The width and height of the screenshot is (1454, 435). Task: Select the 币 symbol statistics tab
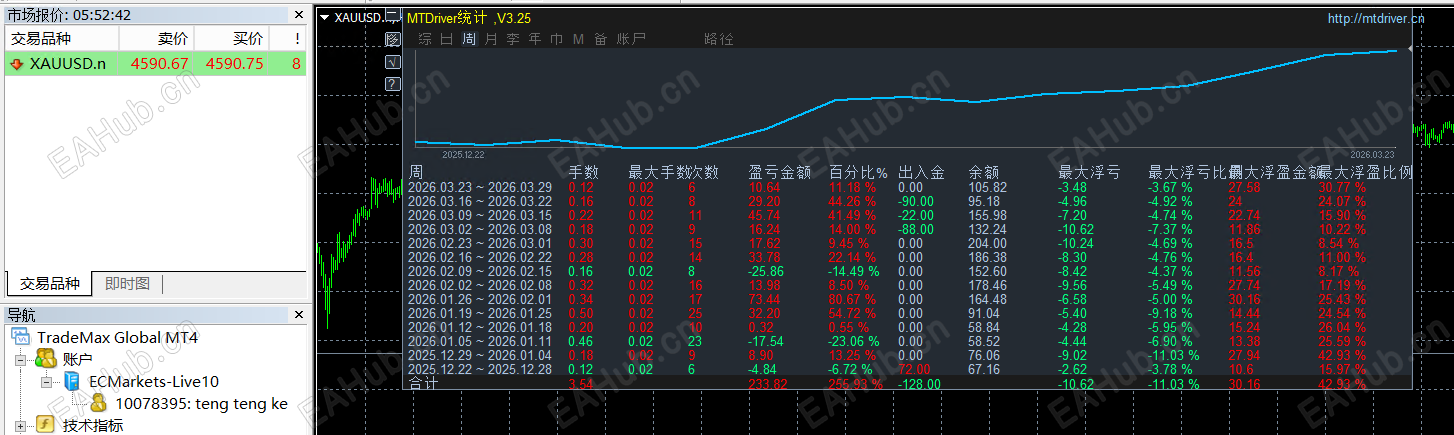(x=557, y=39)
